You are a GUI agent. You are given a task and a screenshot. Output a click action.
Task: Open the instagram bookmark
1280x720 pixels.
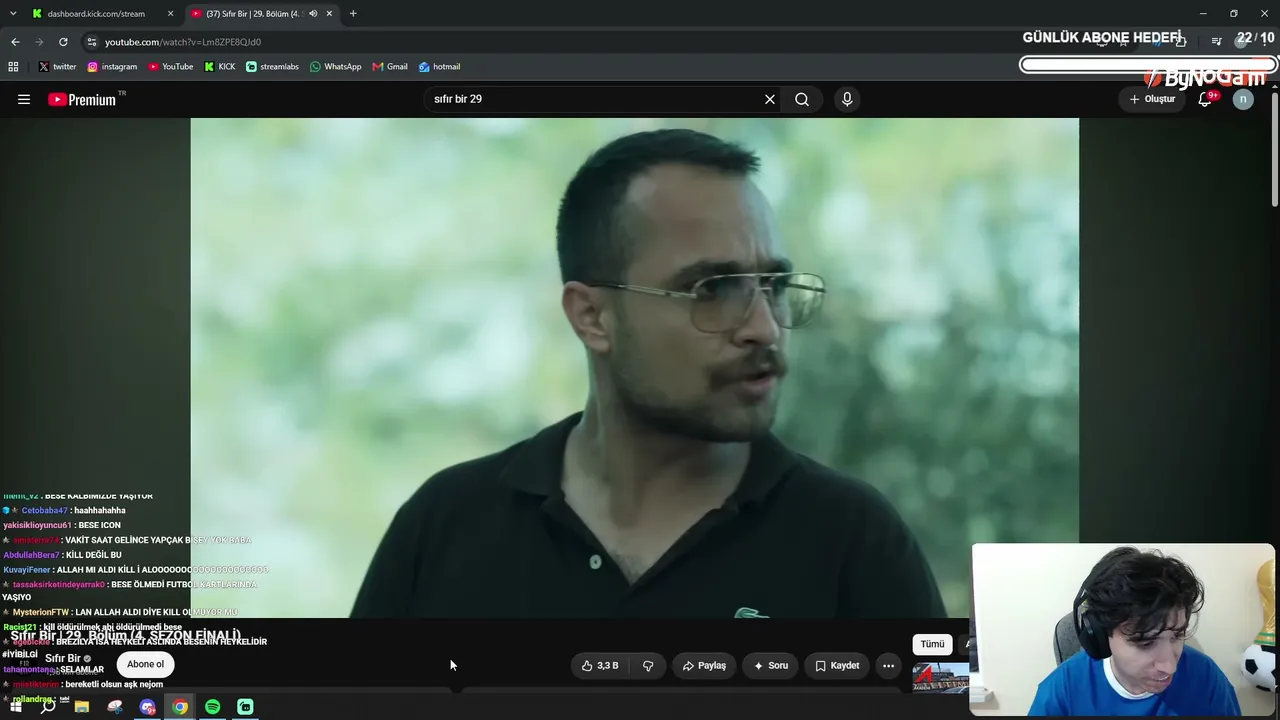[112, 67]
